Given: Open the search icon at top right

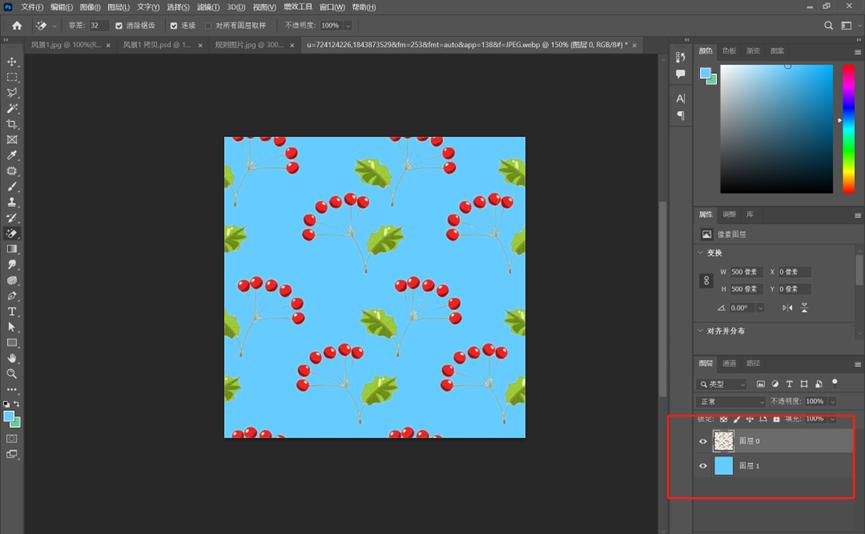Looking at the screenshot, I should [x=828, y=25].
